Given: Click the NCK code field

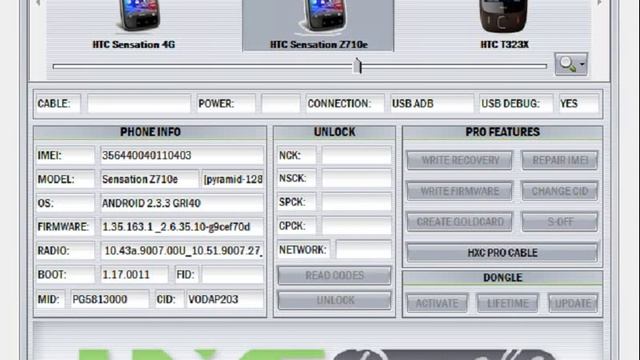Looking at the screenshot, I should pyautogui.click(x=356, y=156).
